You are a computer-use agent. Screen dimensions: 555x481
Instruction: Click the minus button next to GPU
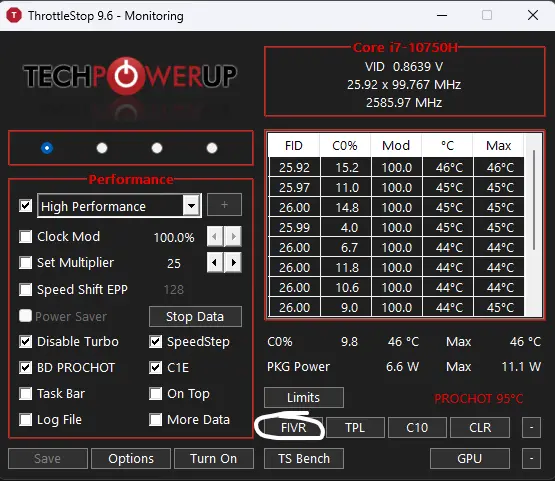click(x=531, y=459)
